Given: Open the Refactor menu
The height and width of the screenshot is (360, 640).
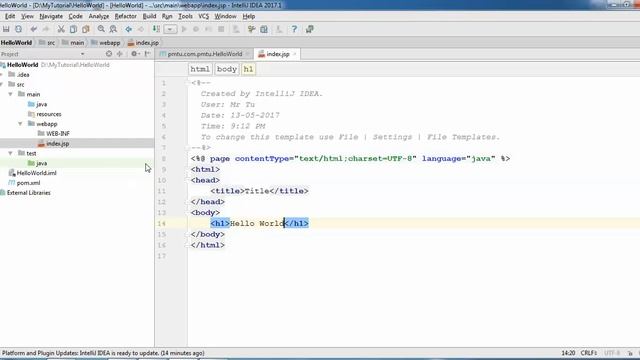Looking at the screenshot, I should coord(125,16).
